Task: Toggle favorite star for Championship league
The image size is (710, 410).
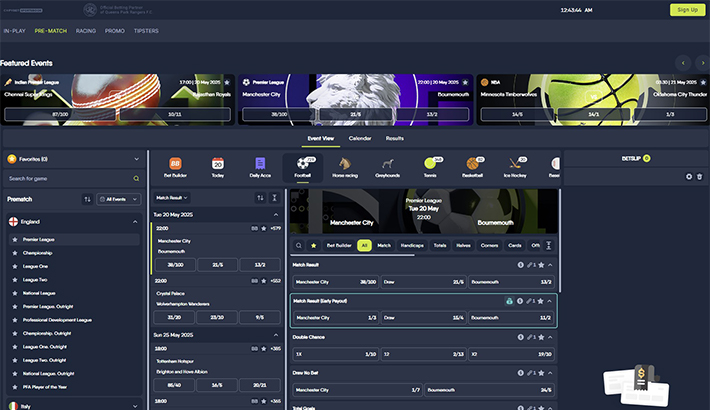Action: [x=15, y=253]
